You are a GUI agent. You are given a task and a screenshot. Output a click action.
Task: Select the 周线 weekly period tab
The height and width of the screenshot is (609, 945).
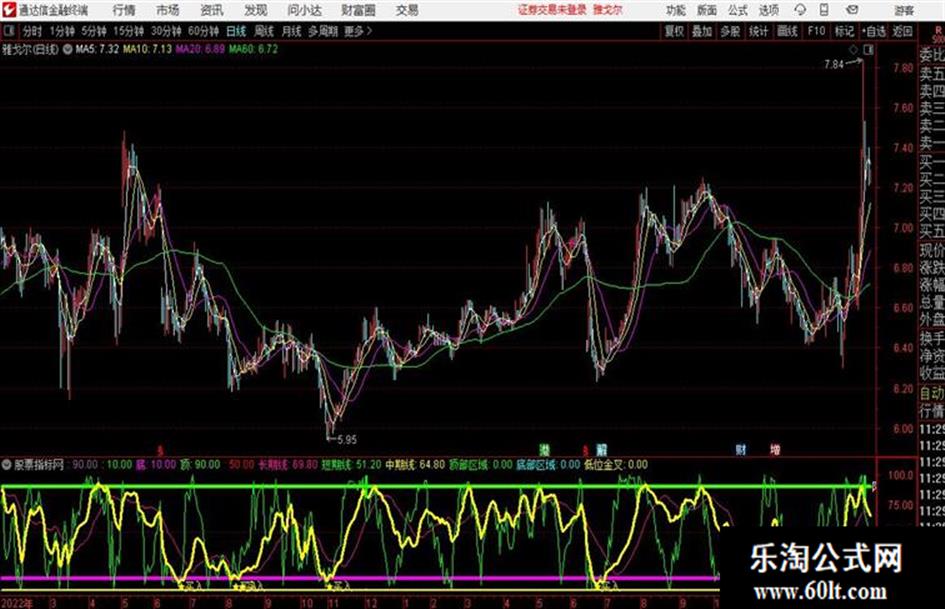(264, 31)
